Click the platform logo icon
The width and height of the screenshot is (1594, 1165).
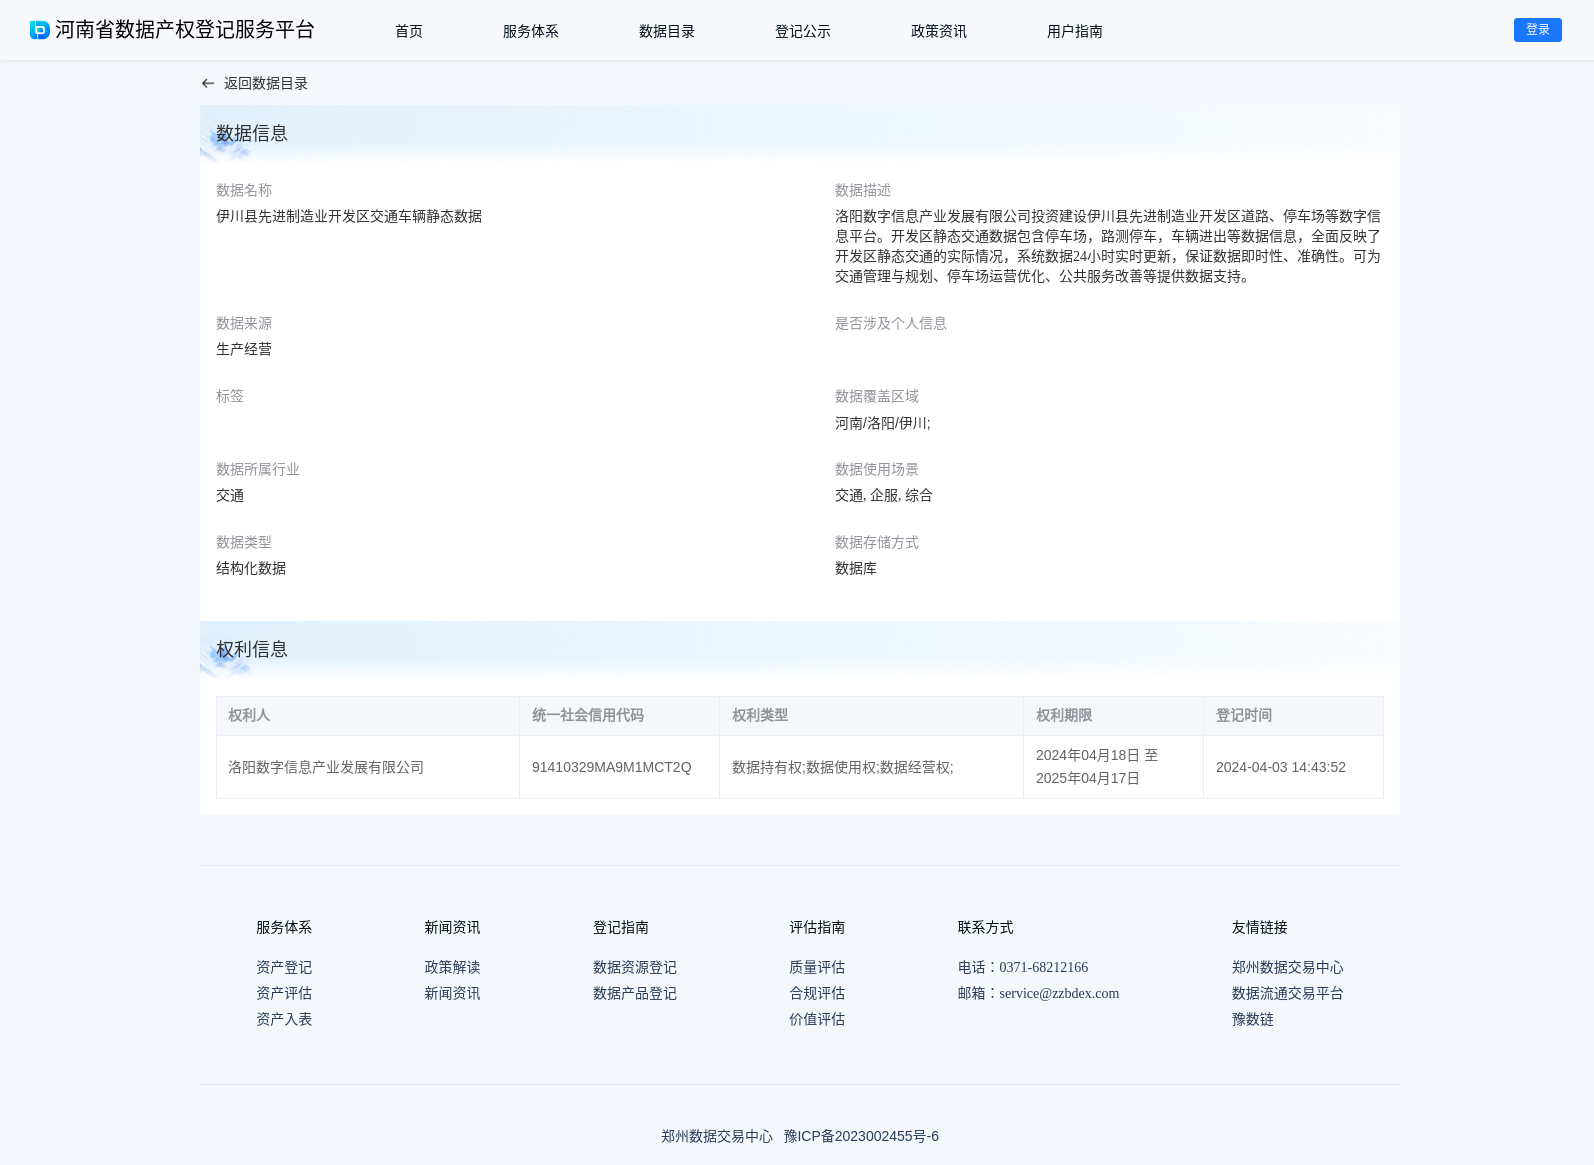coord(40,30)
